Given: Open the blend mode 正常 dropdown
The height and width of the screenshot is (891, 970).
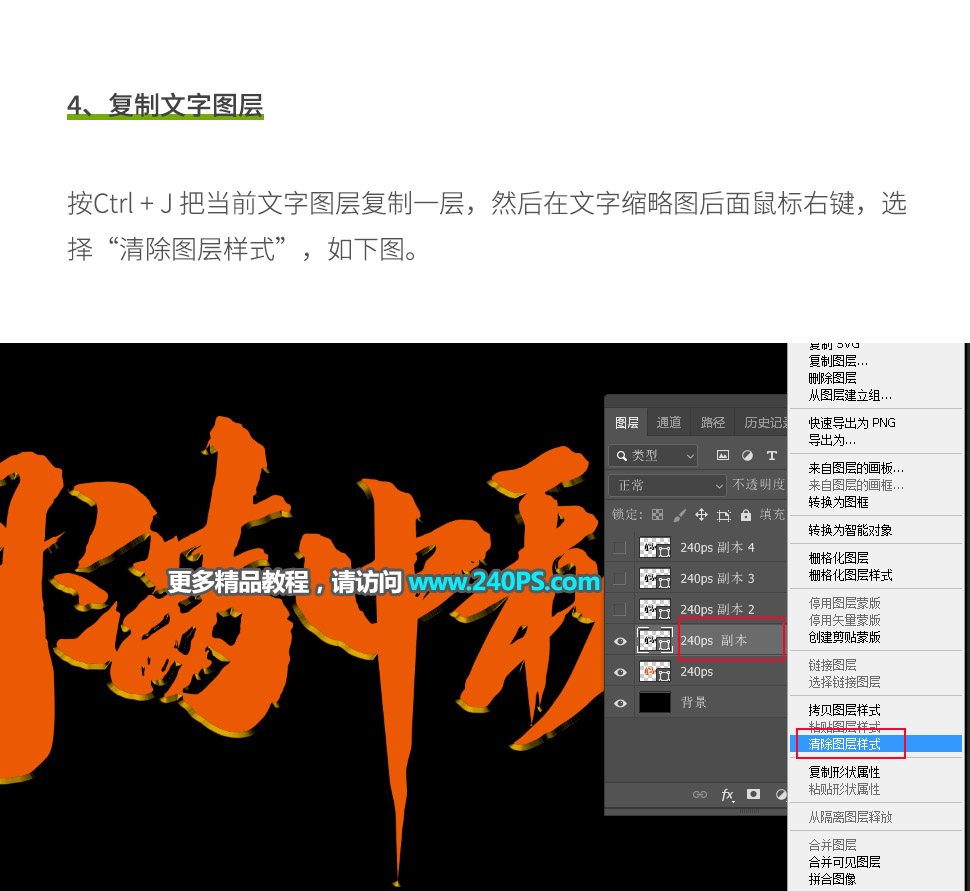Looking at the screenshot, I should coord(667,484).
